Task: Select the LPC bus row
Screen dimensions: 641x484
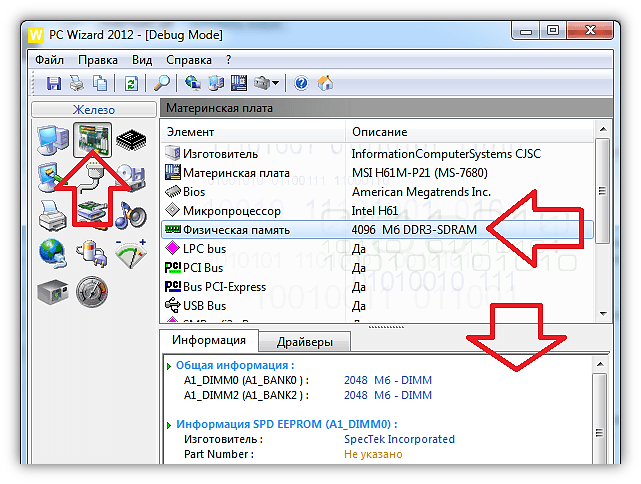Action: [377, 249]
